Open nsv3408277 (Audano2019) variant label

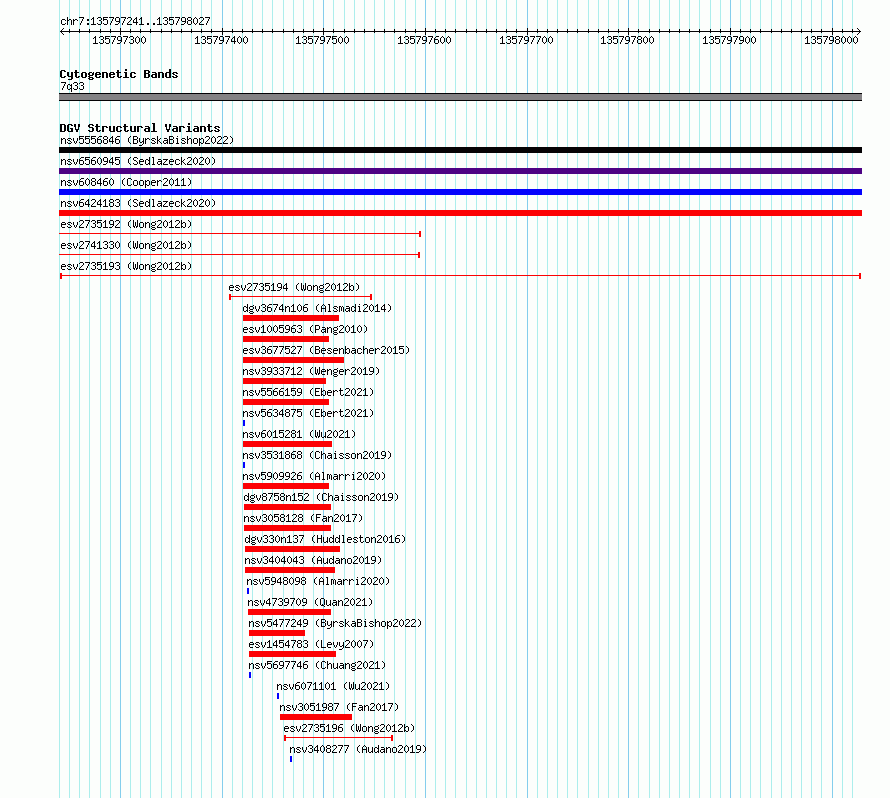pyautogui.click(x=358, y=749)
